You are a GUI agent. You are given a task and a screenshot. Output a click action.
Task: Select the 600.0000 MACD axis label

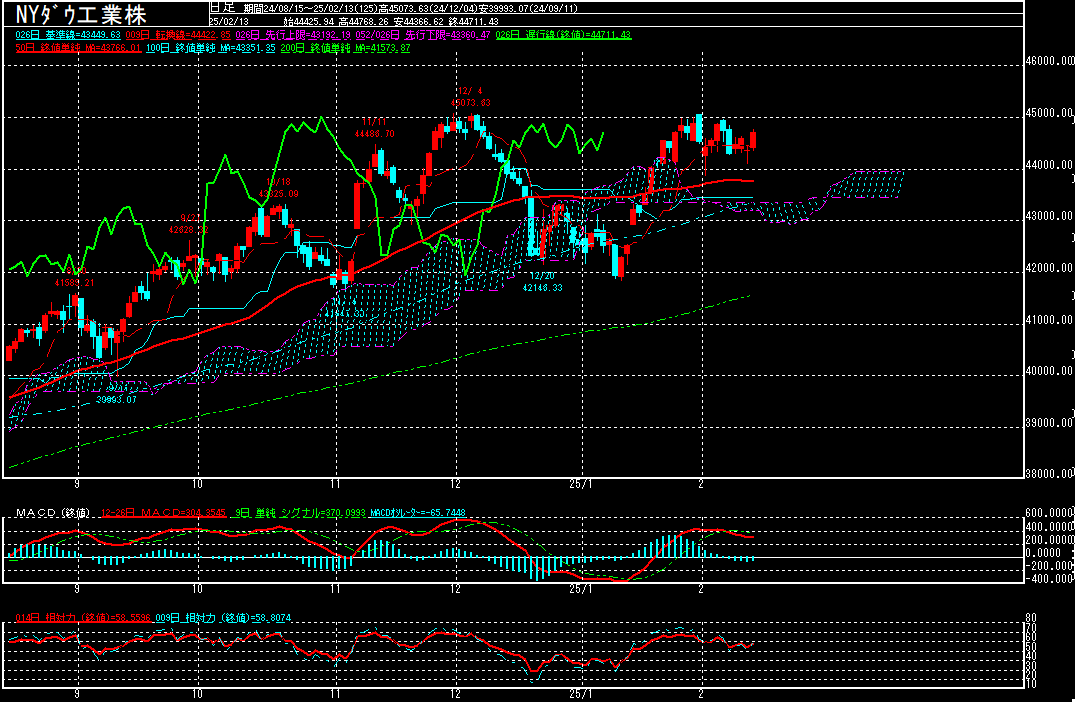[x=1049, y=513]
